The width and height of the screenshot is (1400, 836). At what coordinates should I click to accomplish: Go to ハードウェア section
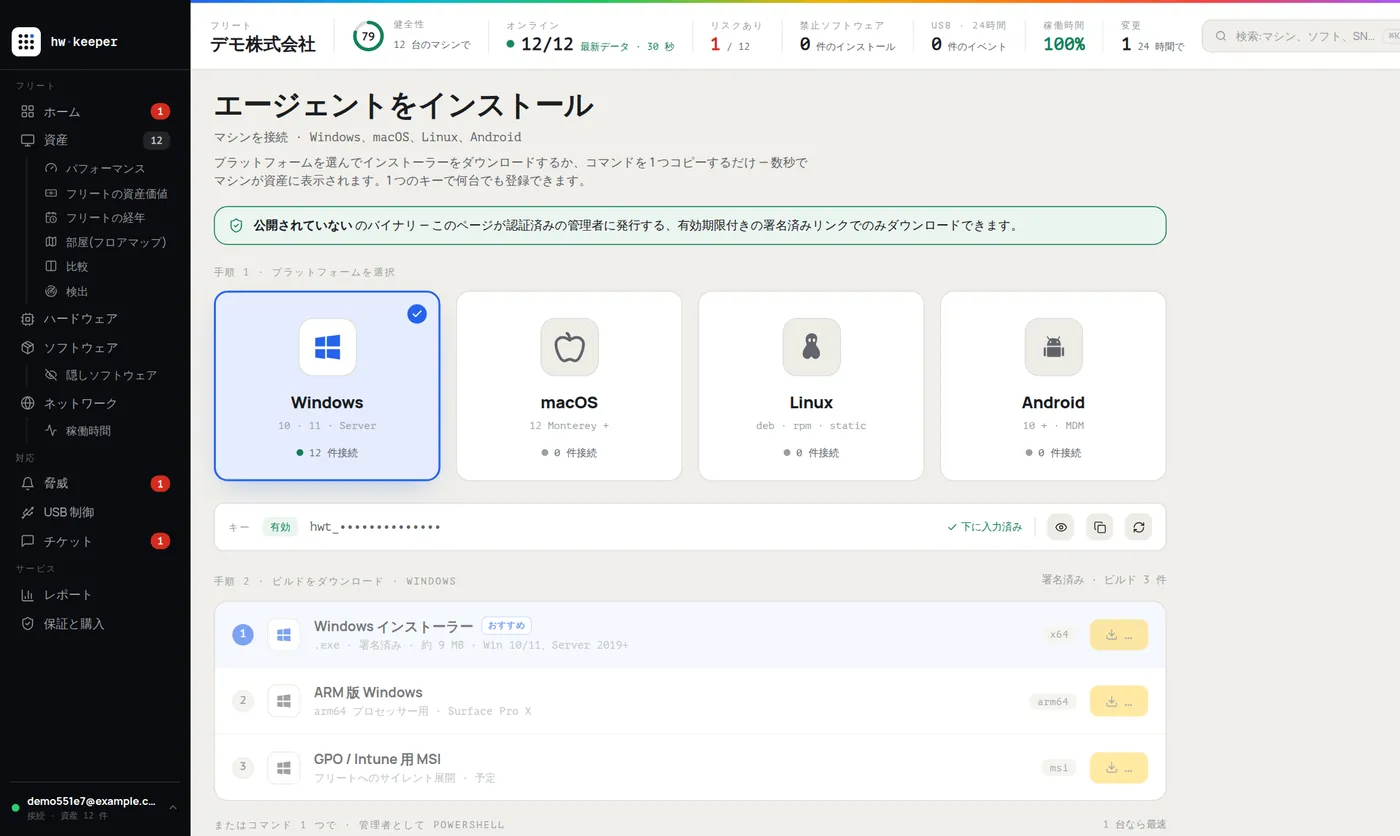[95, 319]
